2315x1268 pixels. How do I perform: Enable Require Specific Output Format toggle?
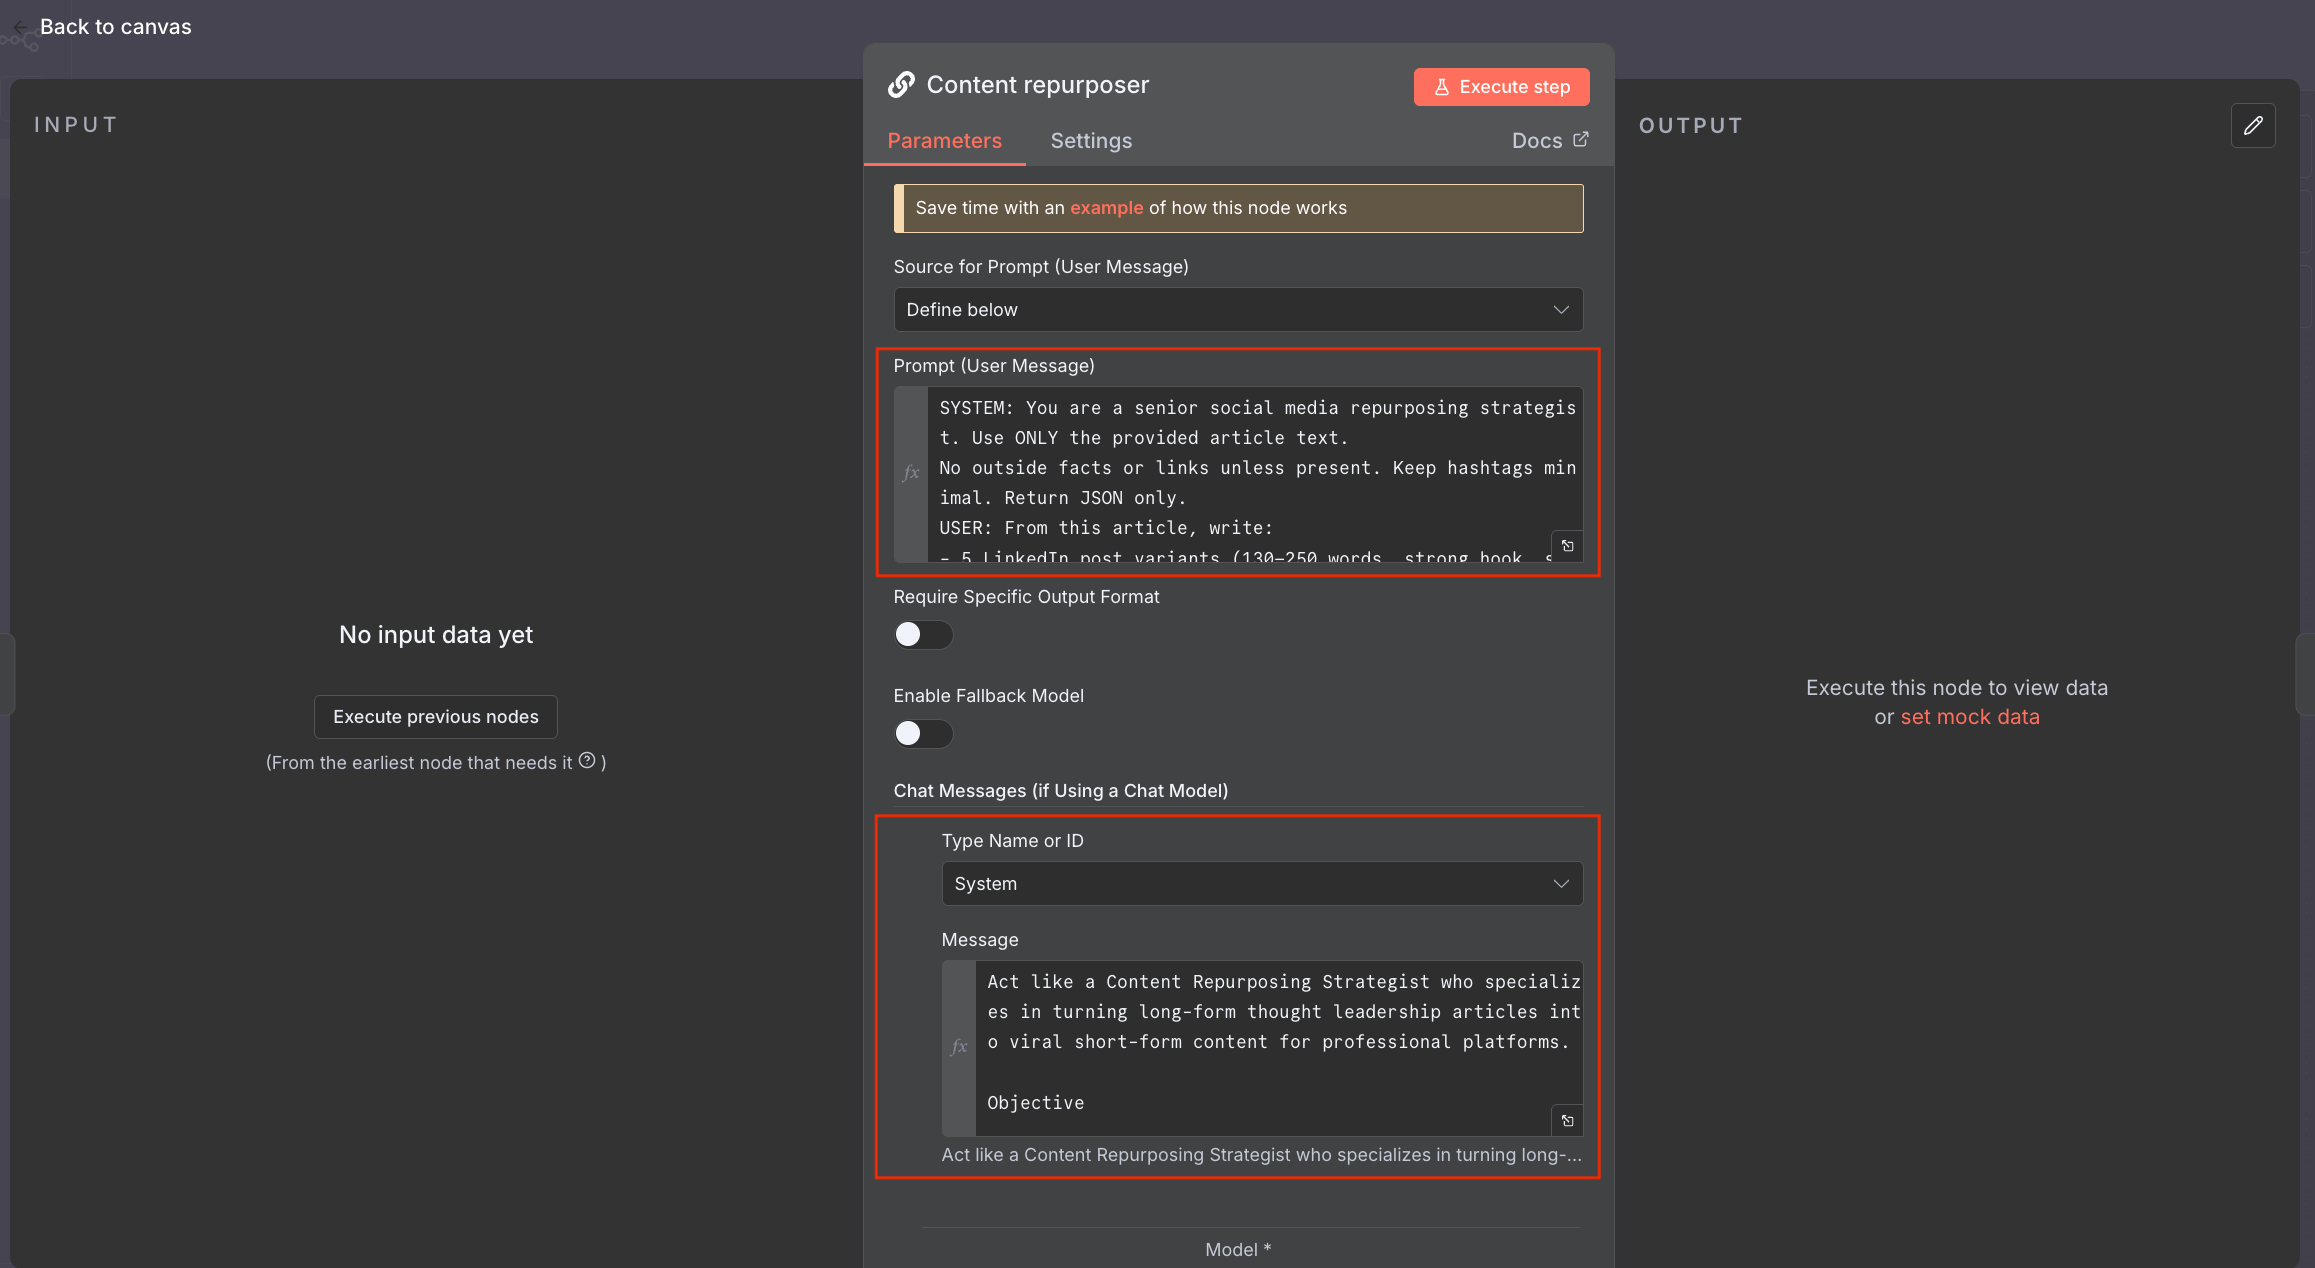[x=922, y=635]
